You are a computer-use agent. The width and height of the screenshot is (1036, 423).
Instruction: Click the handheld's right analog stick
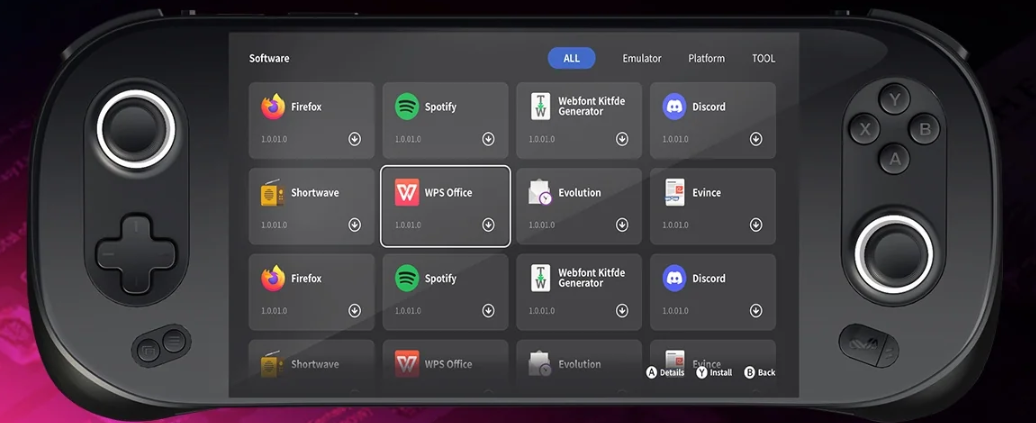pyautogui.click(x=894, y=254)
